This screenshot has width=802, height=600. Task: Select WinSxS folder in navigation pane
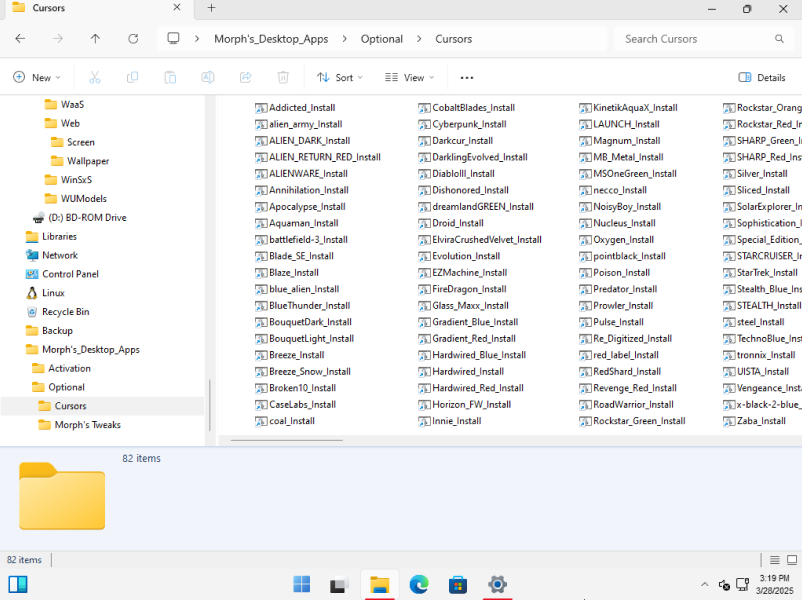tap(76, 180)
